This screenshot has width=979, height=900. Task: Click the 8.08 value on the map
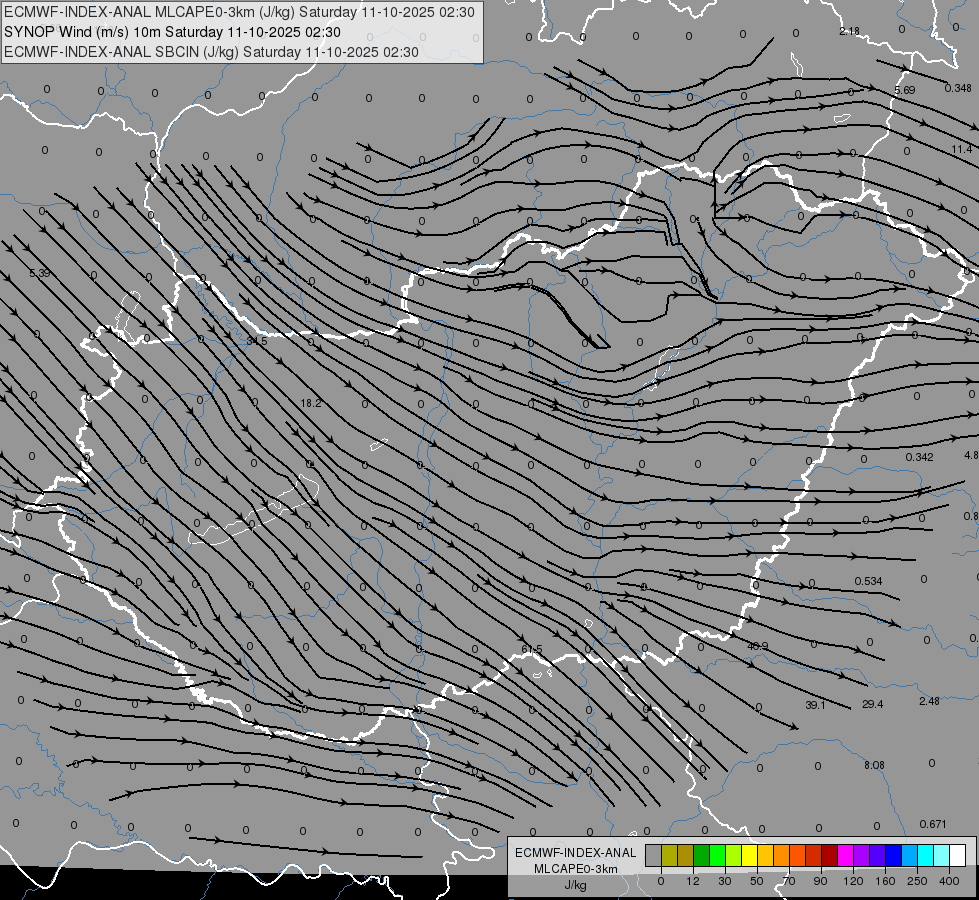click(x=874, y=765)
